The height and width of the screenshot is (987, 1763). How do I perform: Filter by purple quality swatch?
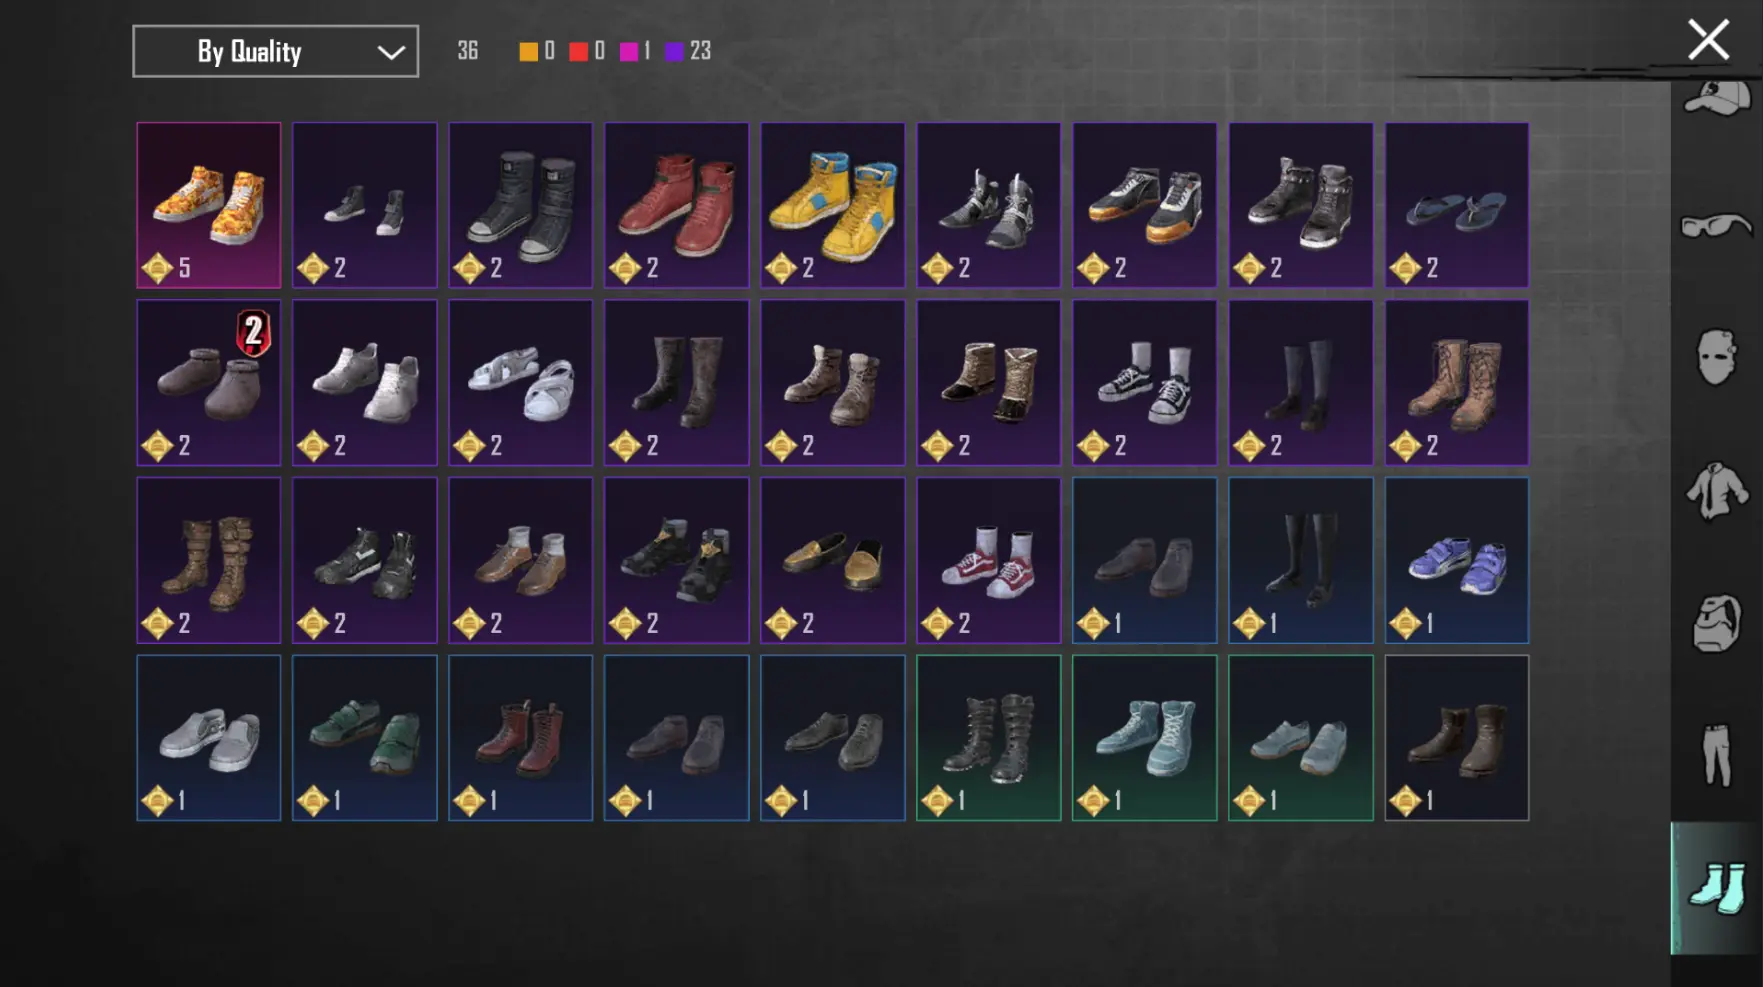pyautogui.click(x=675, y=52)
